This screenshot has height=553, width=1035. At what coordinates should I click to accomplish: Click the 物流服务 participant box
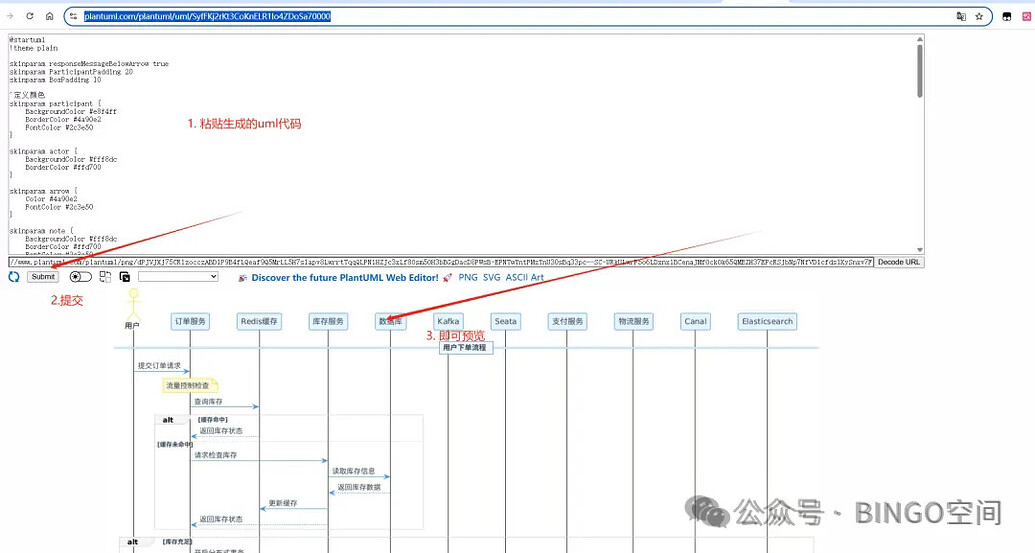633,321
